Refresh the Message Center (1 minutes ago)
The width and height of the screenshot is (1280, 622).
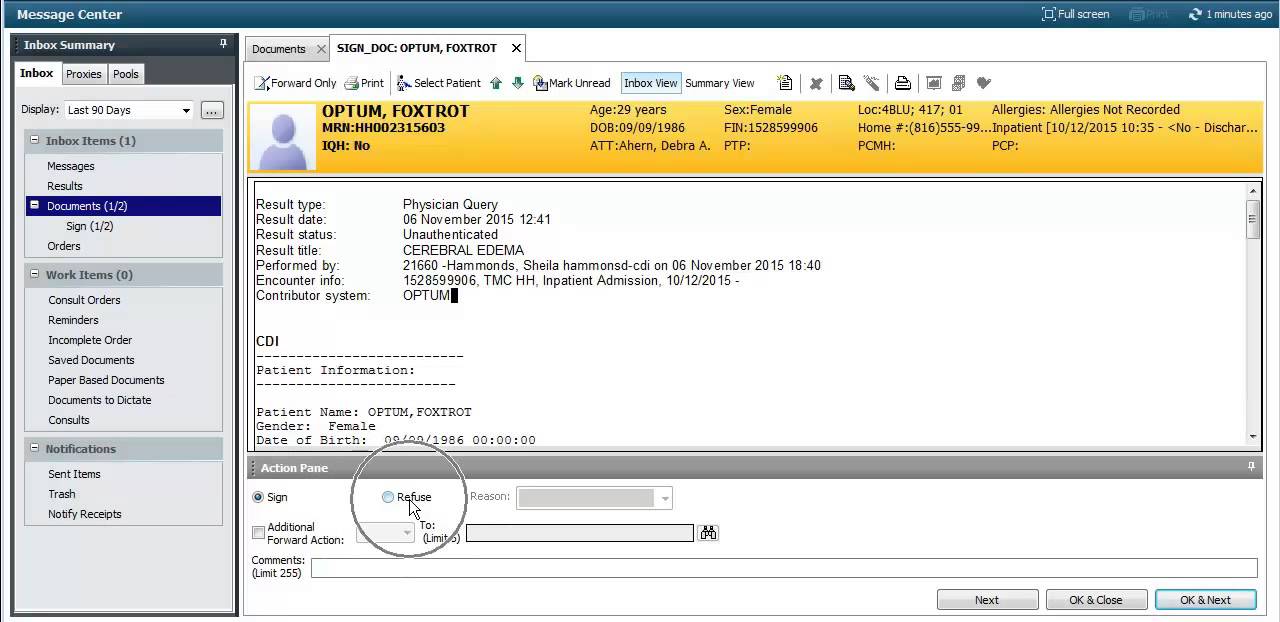[1230, 14]
